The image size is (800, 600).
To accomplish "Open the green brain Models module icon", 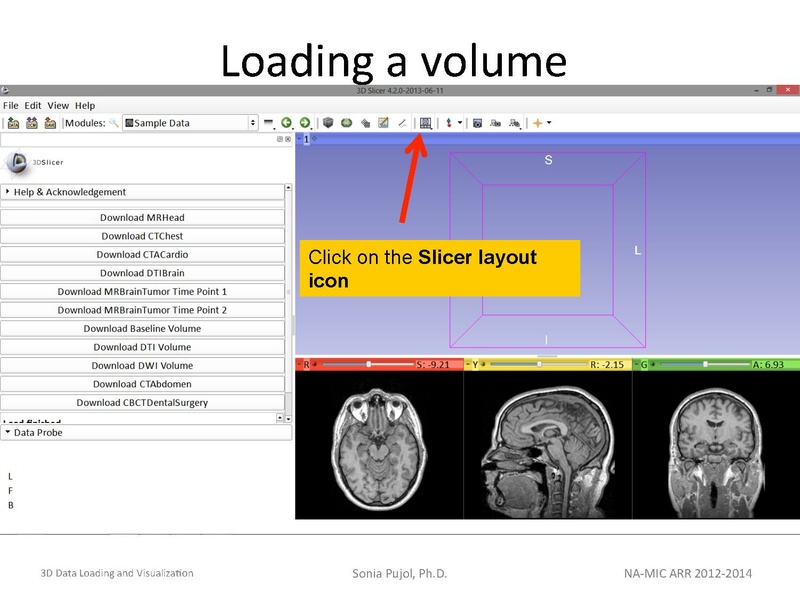I will point(346,122).
